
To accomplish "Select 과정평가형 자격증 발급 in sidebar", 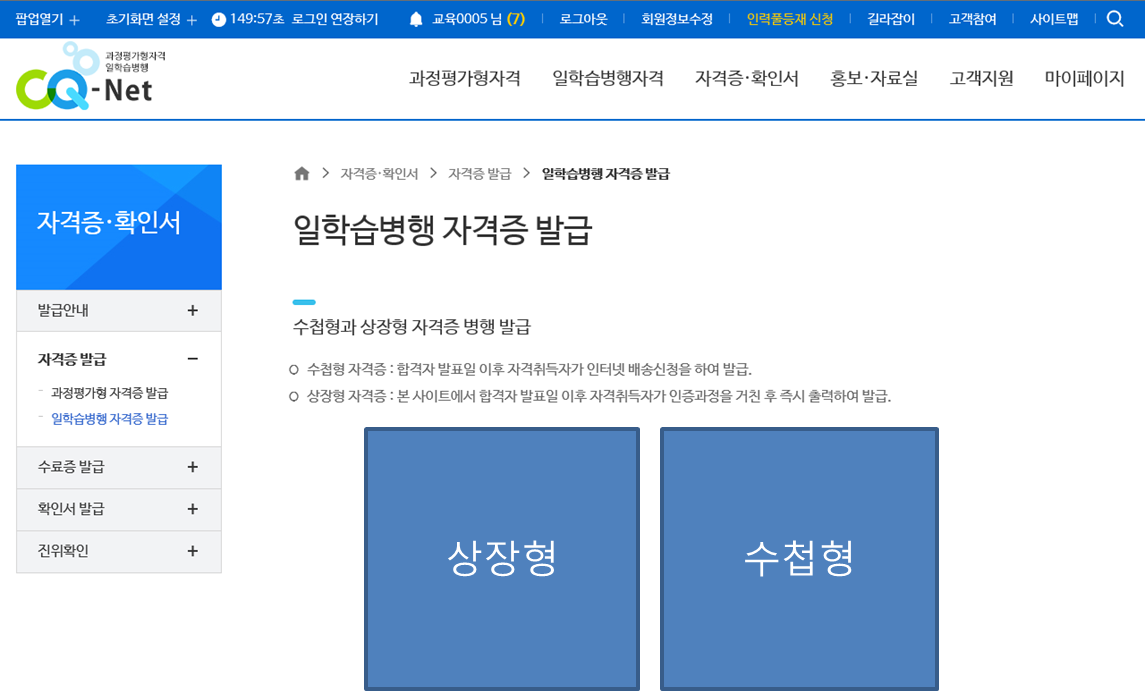I will (110, 393).
